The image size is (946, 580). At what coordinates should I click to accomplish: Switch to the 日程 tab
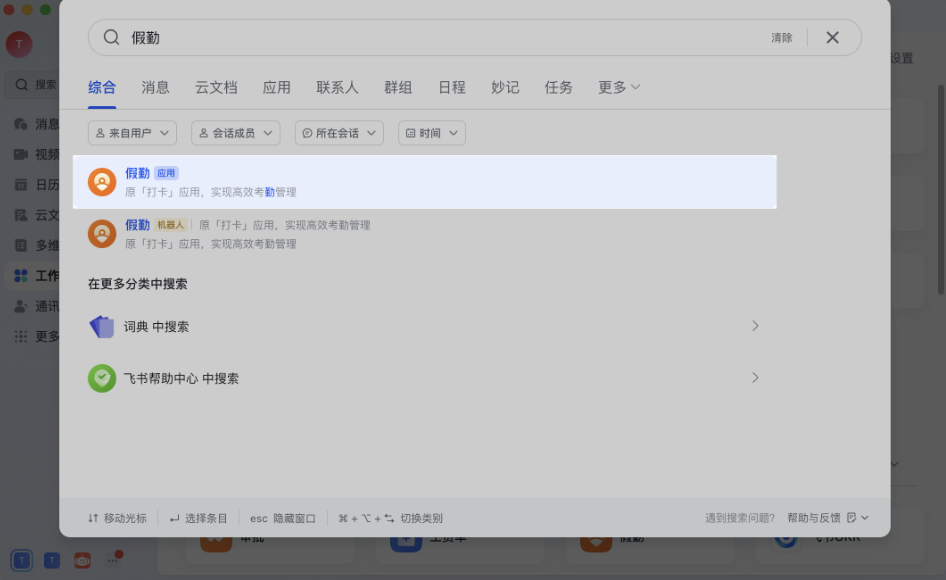tap(452, 88)
